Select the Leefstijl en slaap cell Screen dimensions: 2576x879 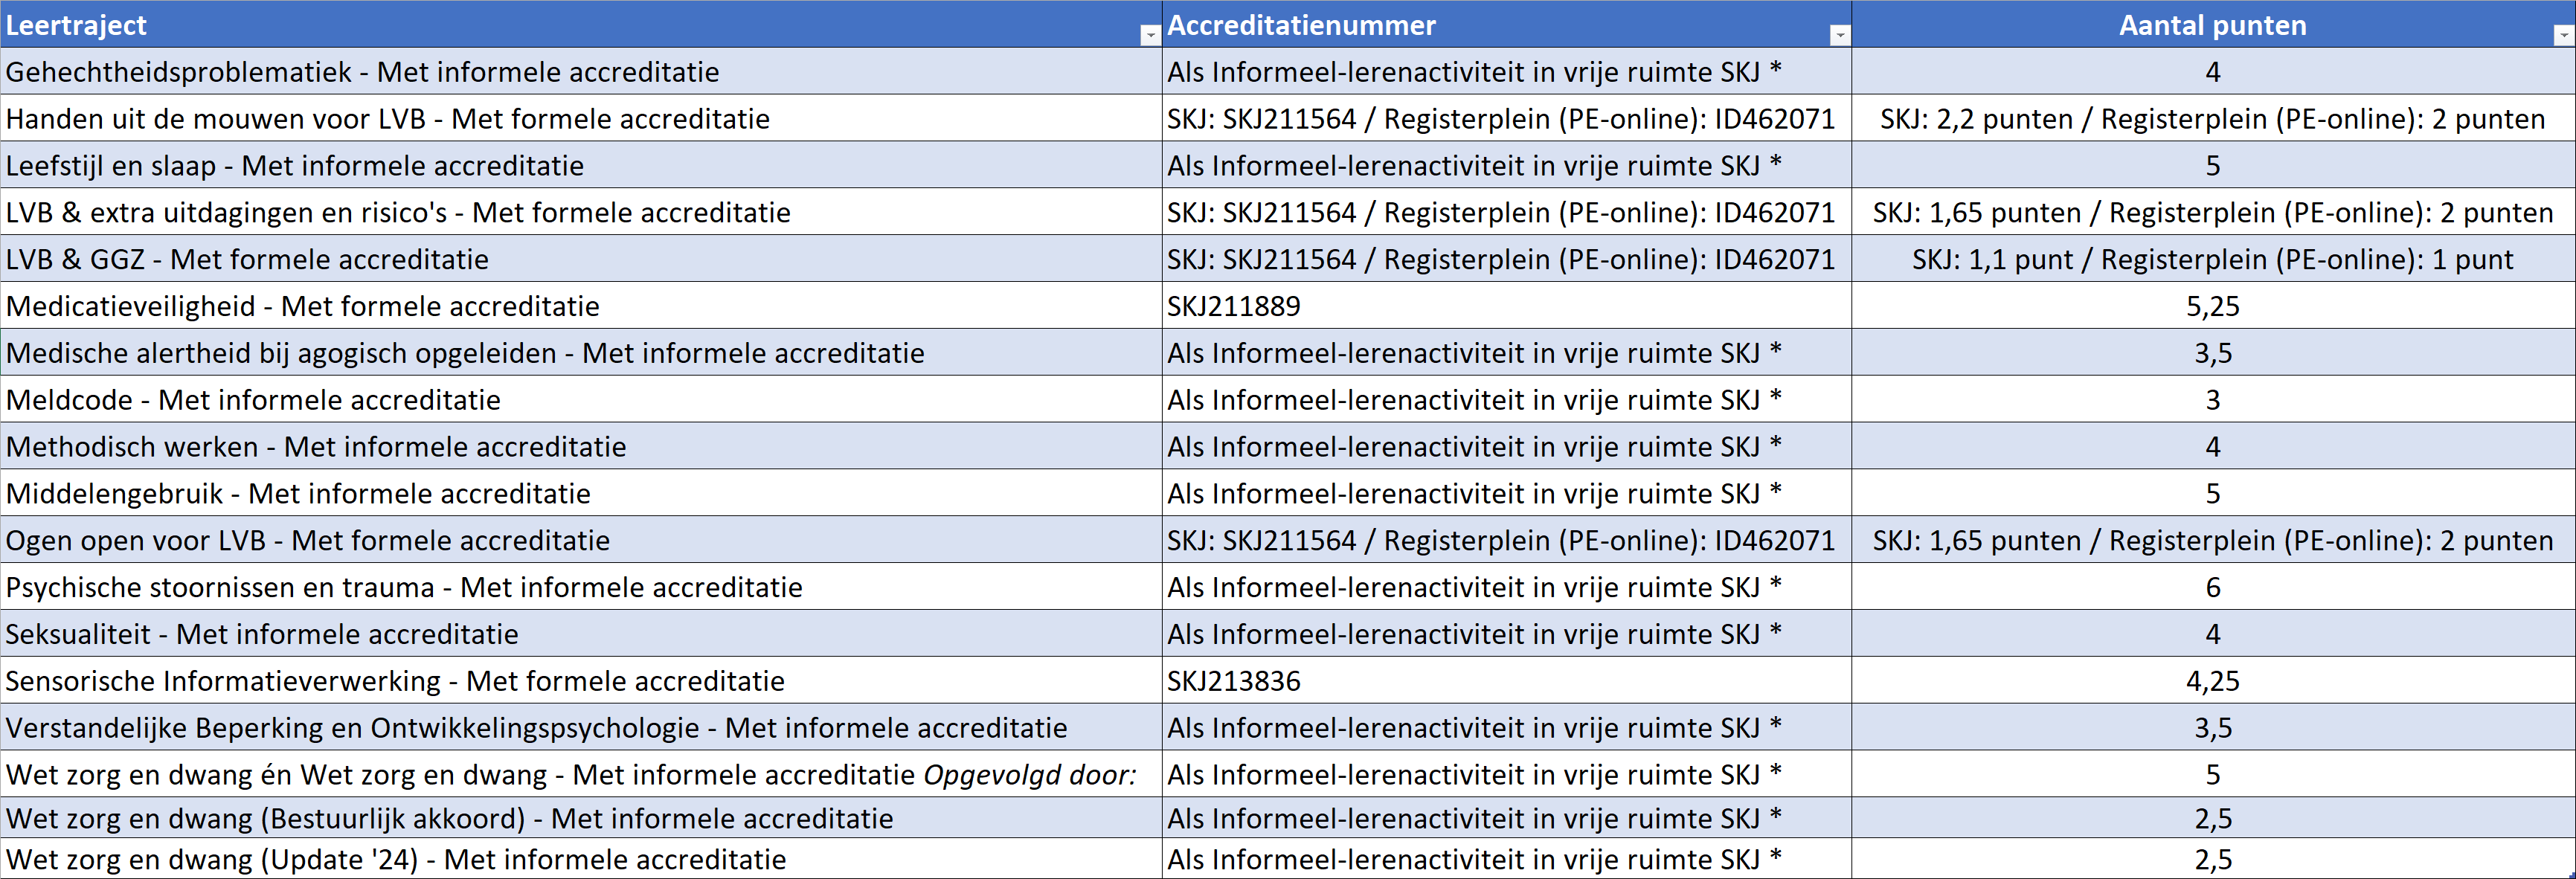point(581,165)
